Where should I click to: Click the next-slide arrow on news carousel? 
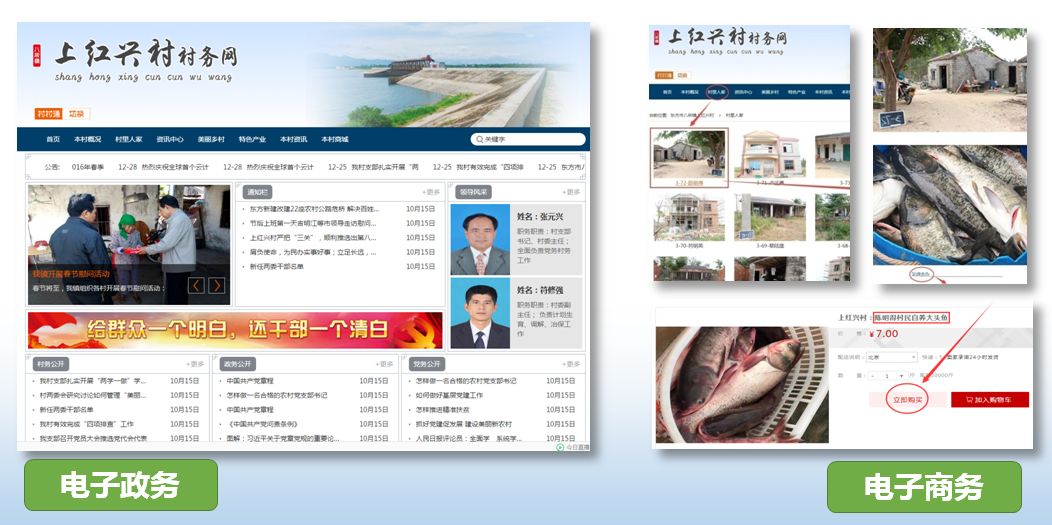(216, 286)
